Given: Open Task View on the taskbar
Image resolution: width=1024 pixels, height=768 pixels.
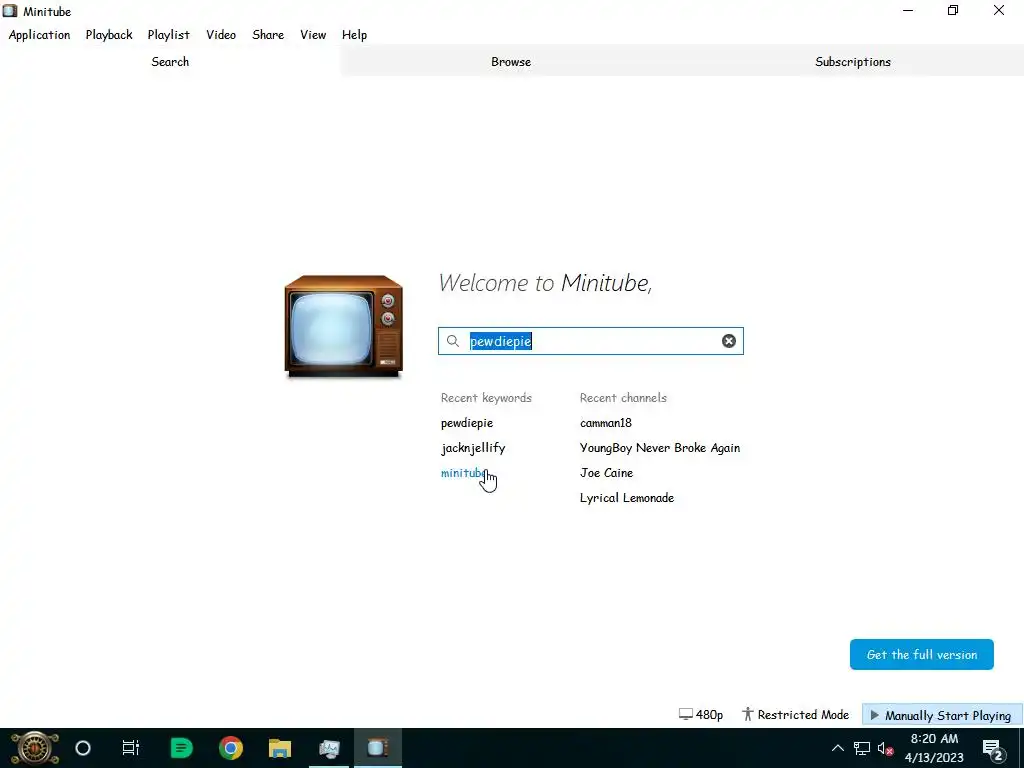Looking at the screenshot, I should tap(131, 748).
